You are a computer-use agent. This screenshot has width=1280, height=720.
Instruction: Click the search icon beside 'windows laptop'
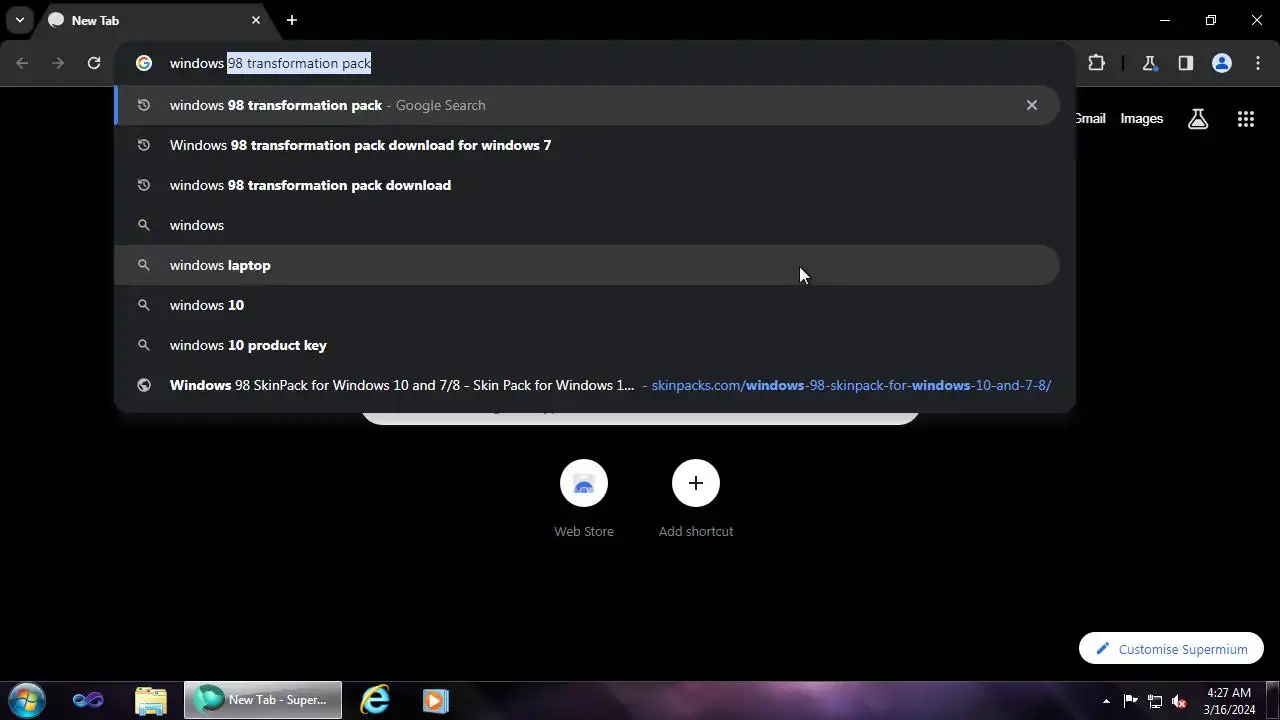tap(144, 265)
